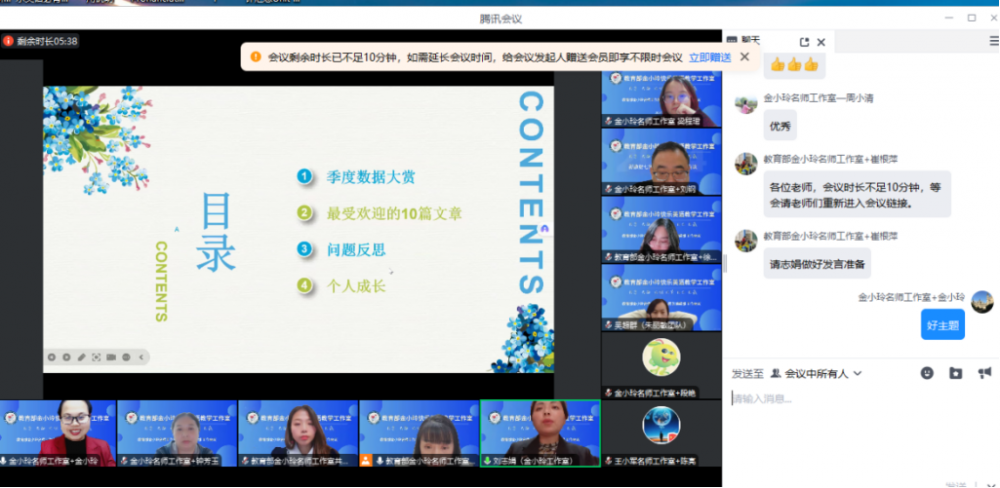Select 金小玲 video tile in red jacket
1000x488 pixels.
pyautogui.click(x=57, y=433)
